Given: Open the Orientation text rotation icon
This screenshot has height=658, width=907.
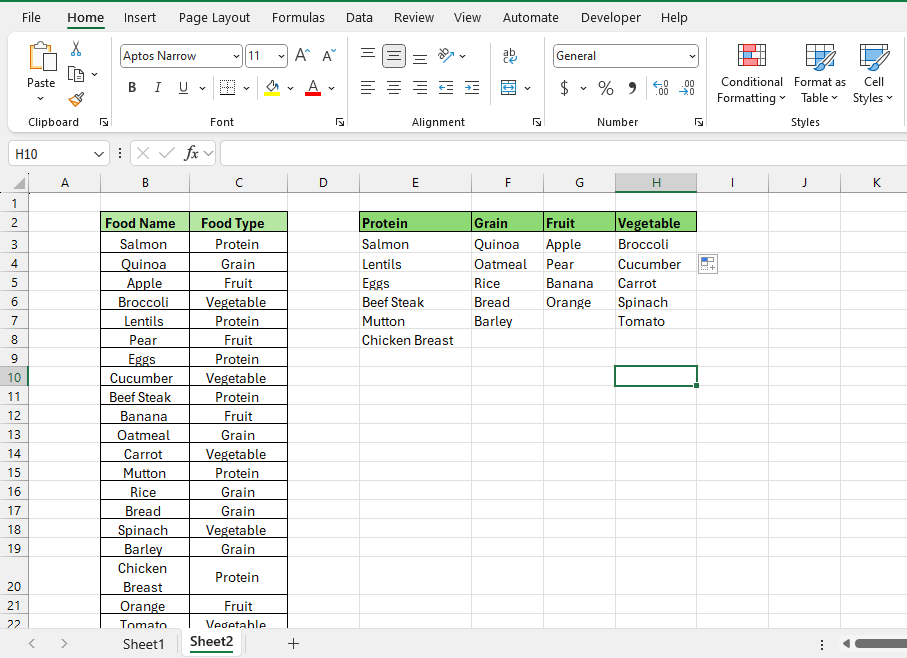Looking at the screenshot, I should pos(445,56).
